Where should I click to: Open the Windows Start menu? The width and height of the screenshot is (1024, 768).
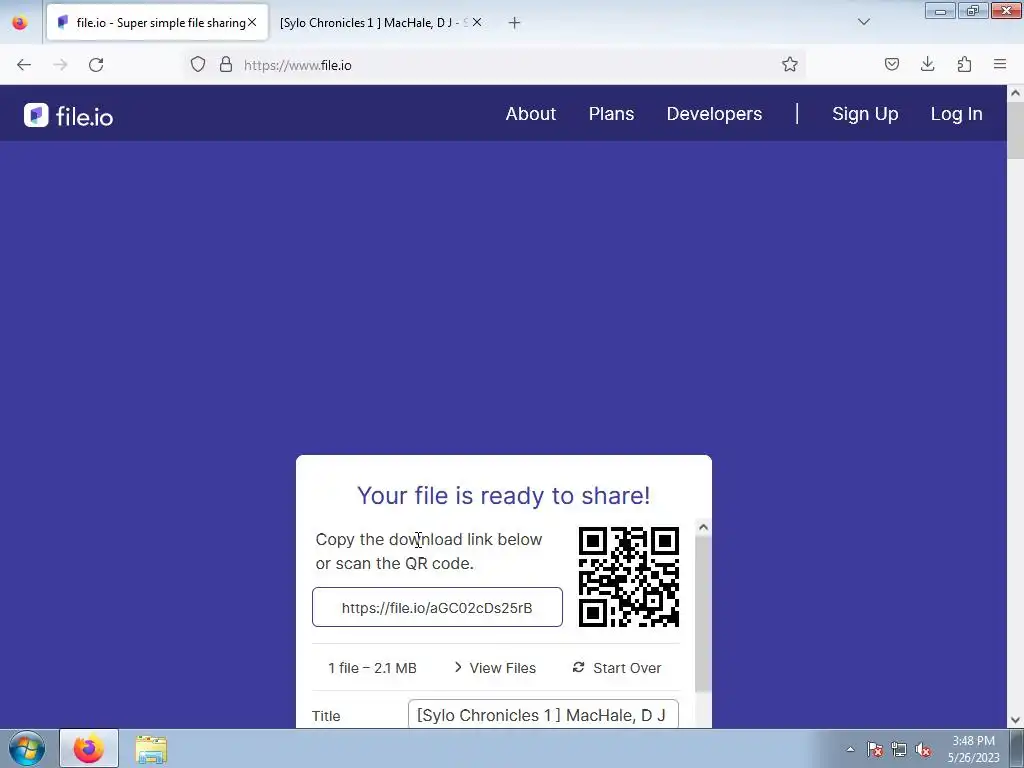[27, 748]
